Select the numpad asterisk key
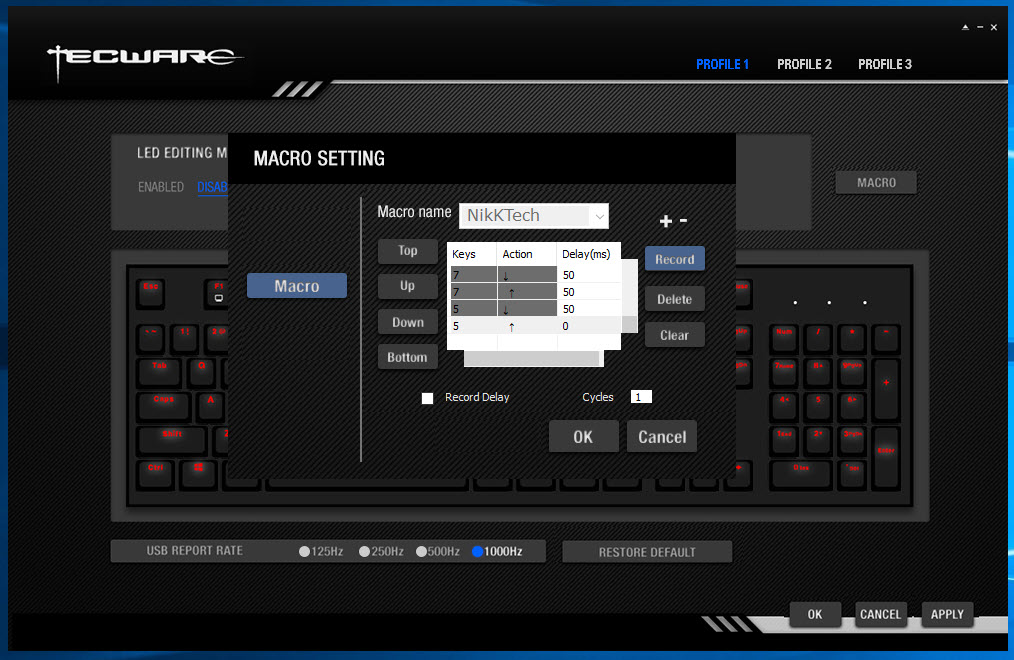The width and height of the screenshot is (1014, 660). (x=852, y=339)
